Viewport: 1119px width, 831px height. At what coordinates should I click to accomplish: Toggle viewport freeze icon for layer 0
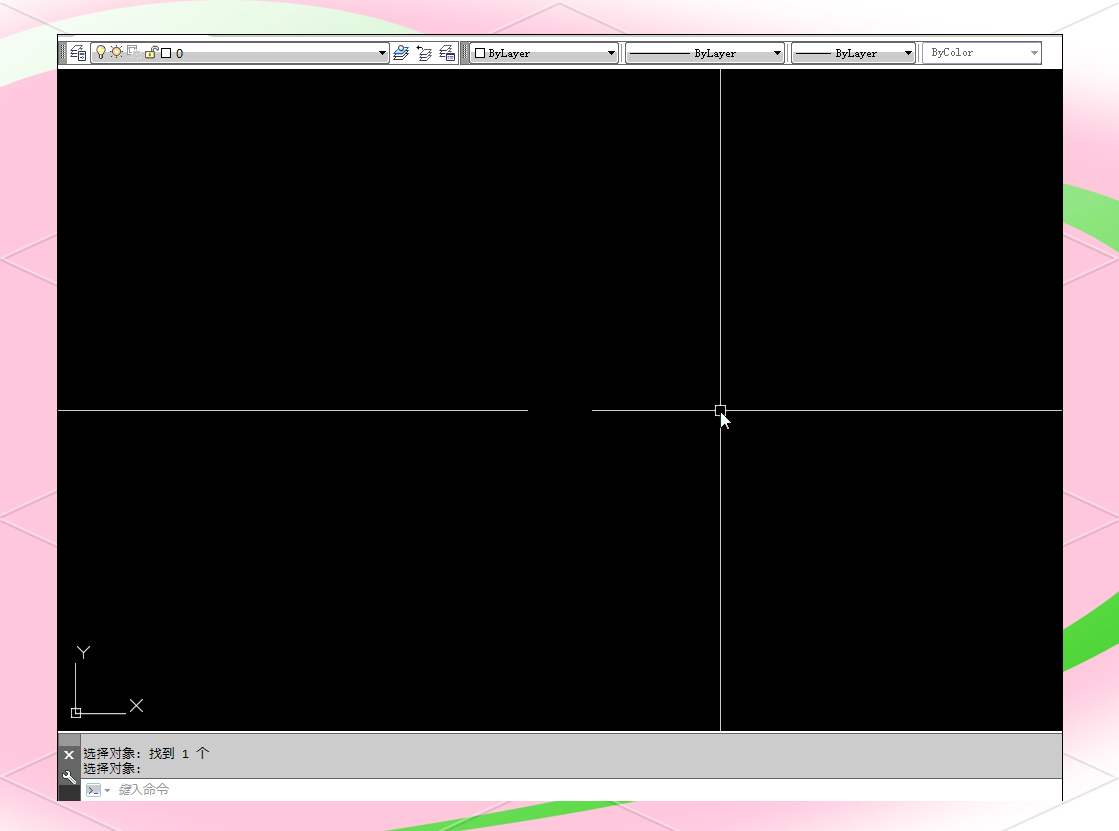(x=133, y=51)
